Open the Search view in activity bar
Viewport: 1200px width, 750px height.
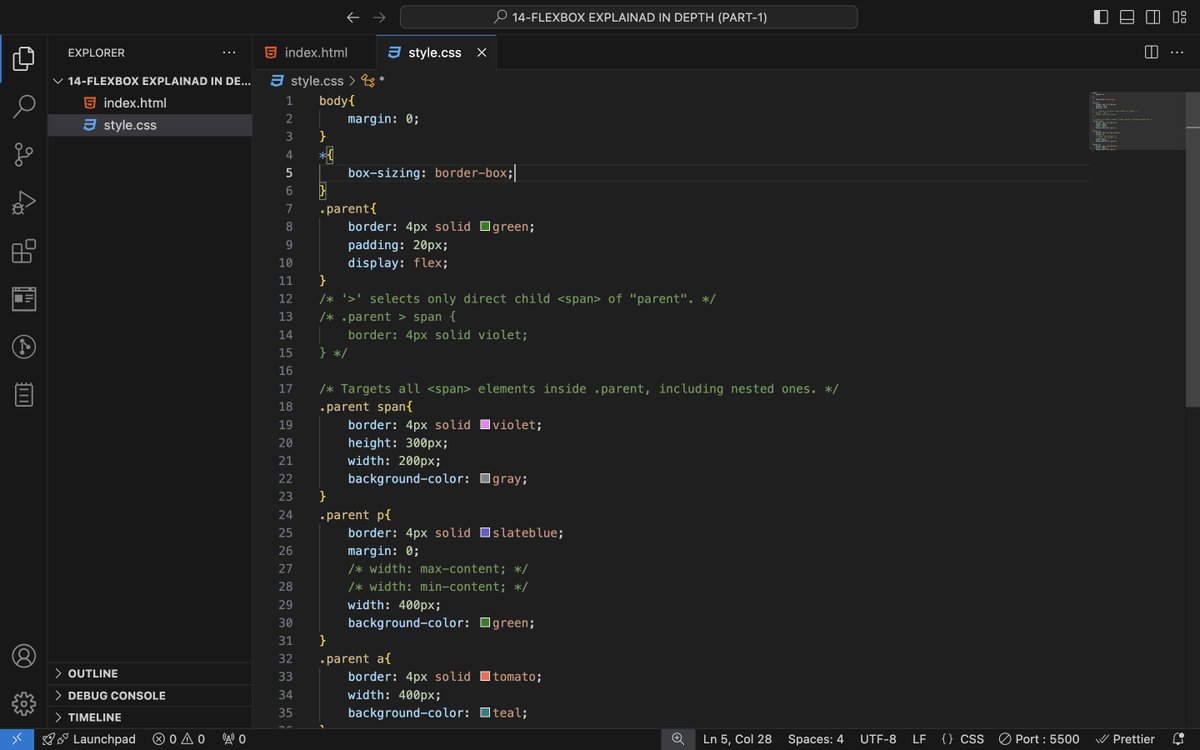click(x=24, y=107)
